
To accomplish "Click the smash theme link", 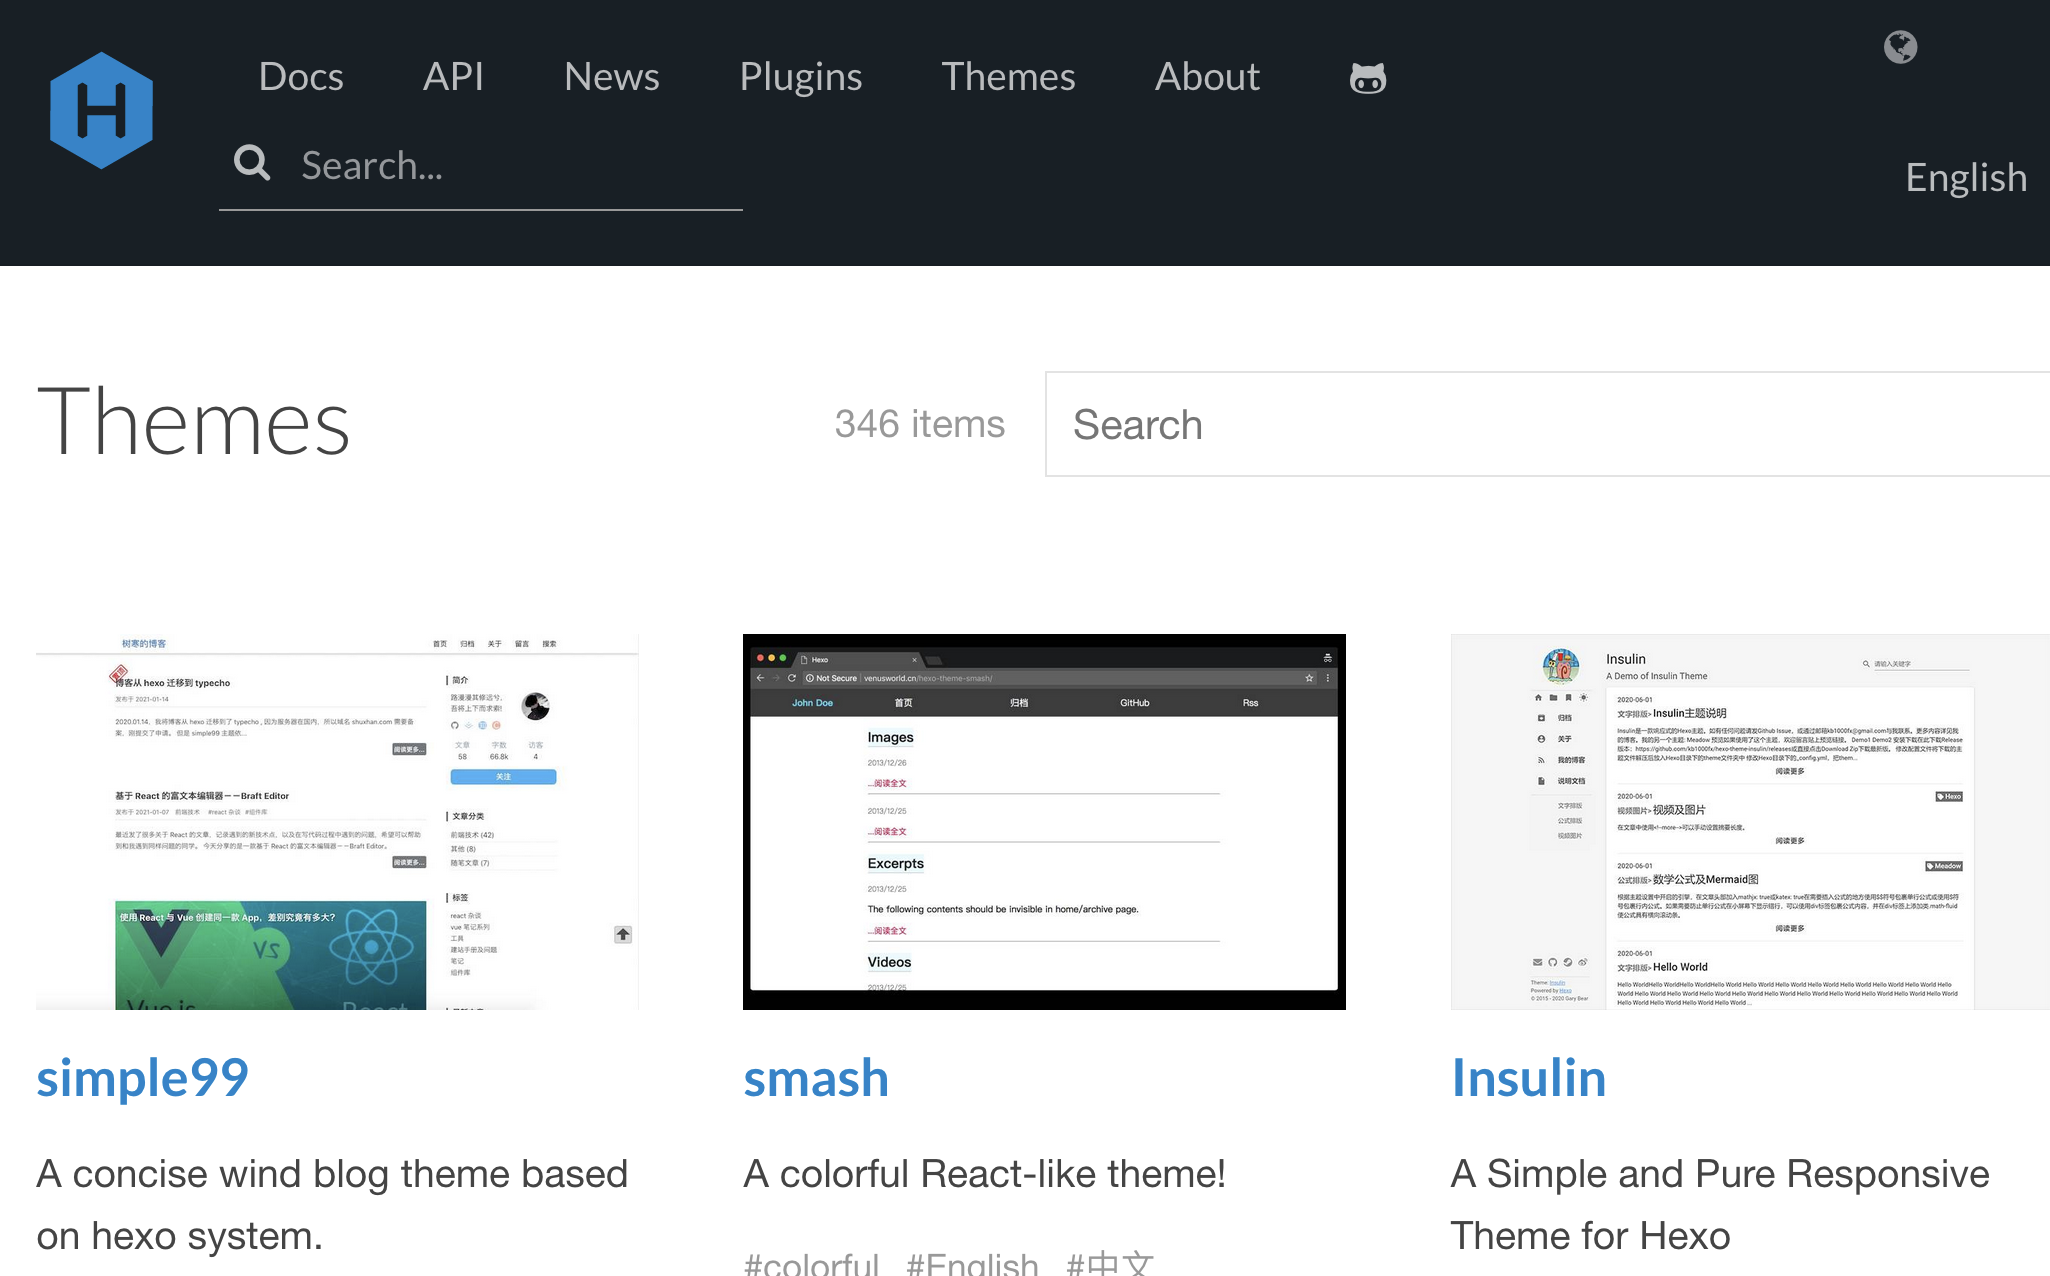I will click(x=817, y=1078).
